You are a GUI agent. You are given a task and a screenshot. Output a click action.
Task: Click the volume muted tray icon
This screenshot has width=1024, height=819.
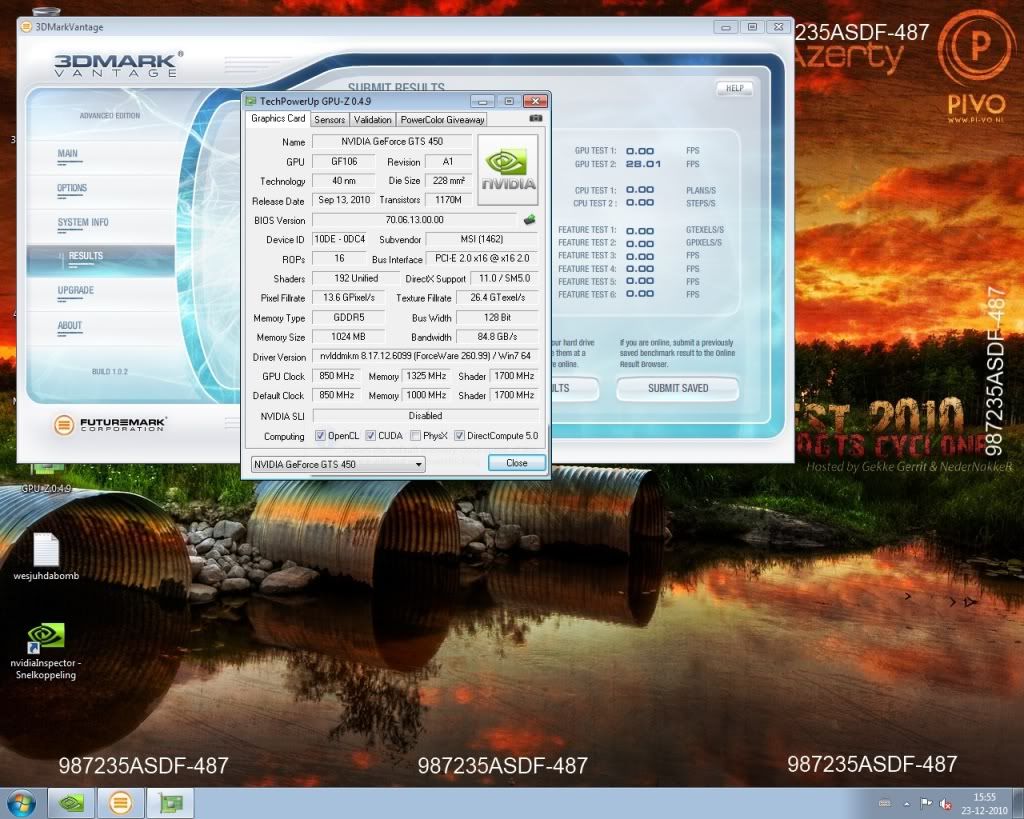pyautogui.click(x=945, y=803)
